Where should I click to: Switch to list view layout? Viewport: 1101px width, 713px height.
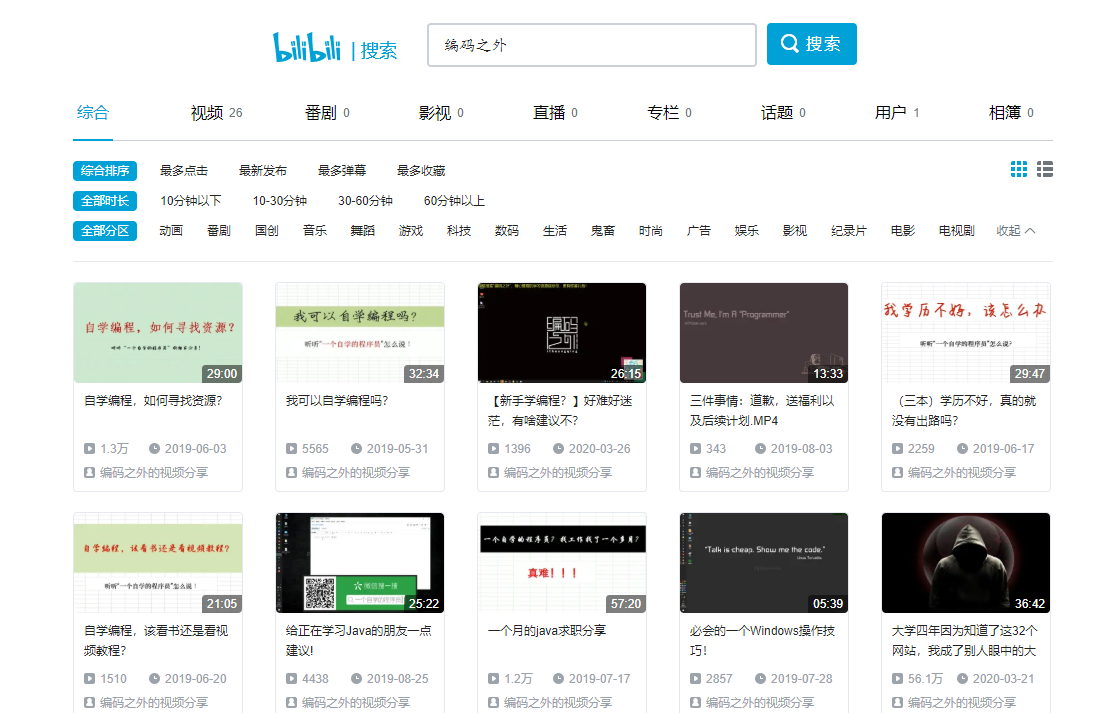pyautogui.click(x=1045, y=169)
